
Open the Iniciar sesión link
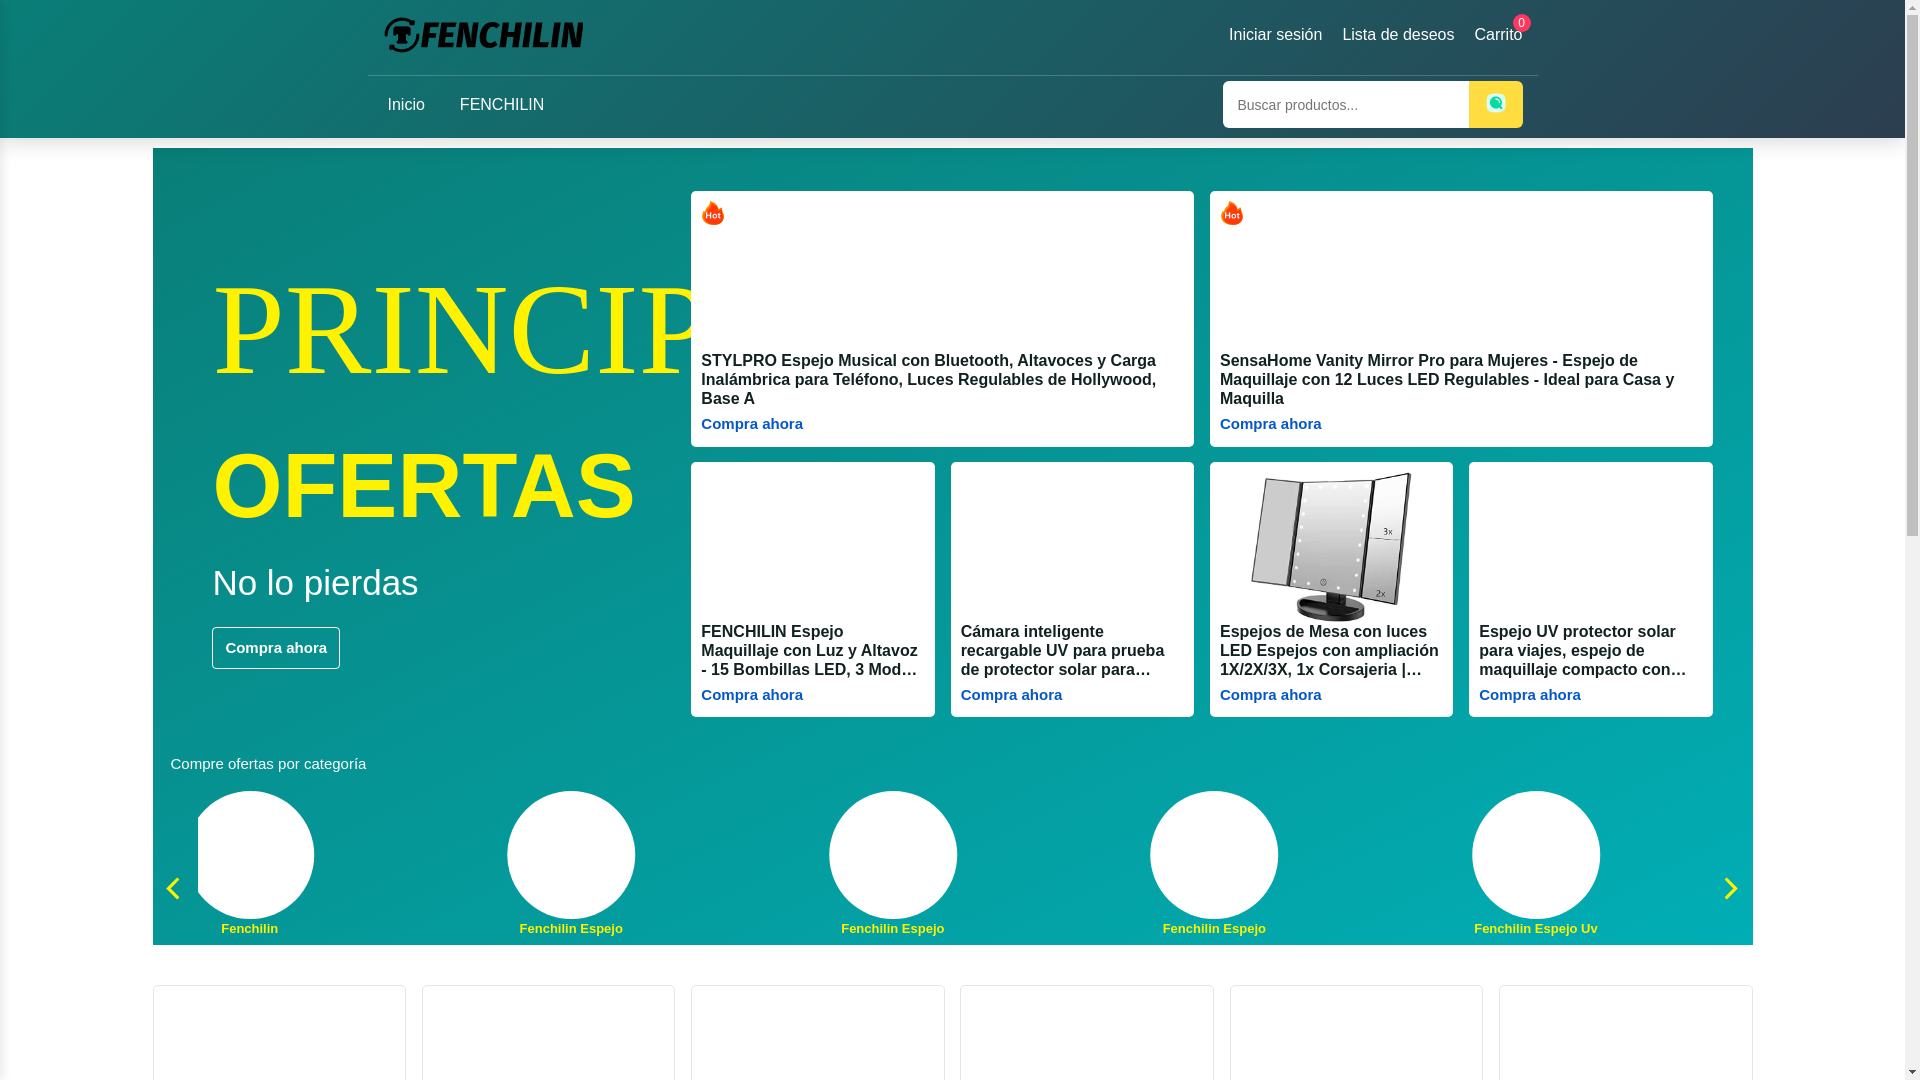(1275, 35)
